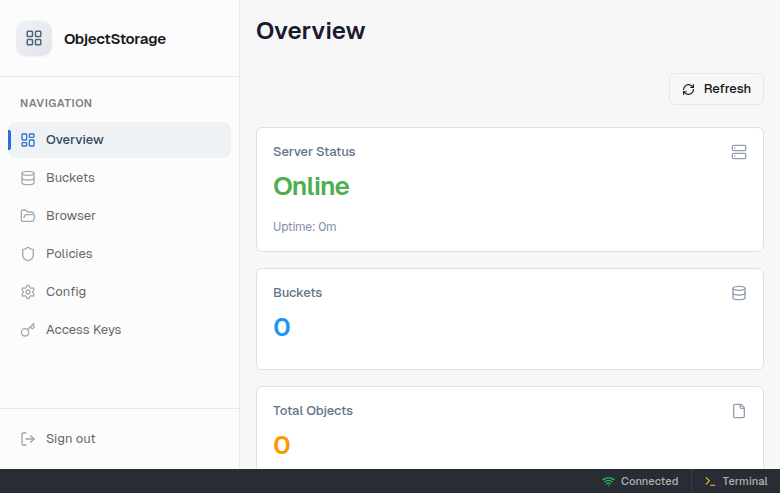Viewport: 780px width, 493px height.
Task: Click the Browser folder icon in sidebar
Action: click(28, 216)
